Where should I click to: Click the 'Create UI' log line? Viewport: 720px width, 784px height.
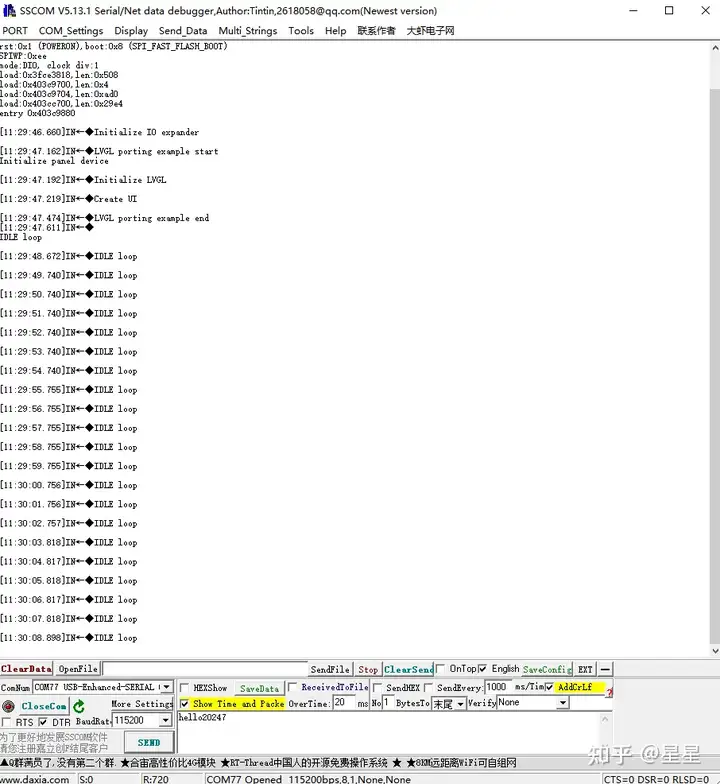tap(68, 198)
